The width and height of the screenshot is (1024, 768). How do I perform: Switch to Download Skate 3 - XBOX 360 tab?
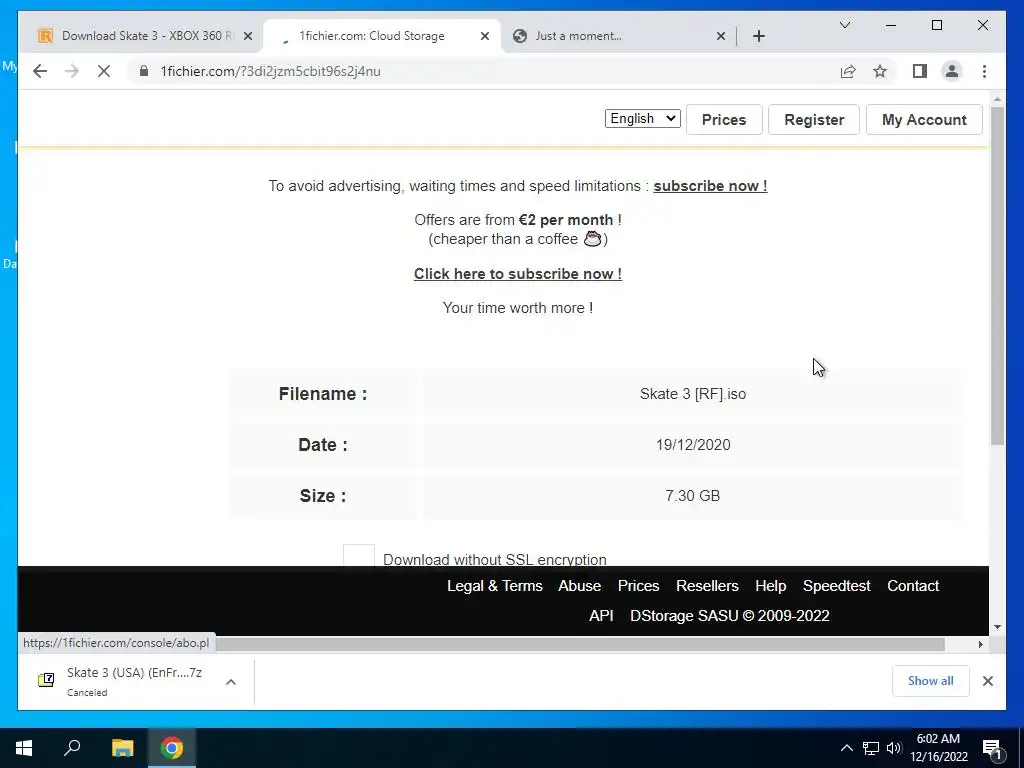tap(145, 36)
